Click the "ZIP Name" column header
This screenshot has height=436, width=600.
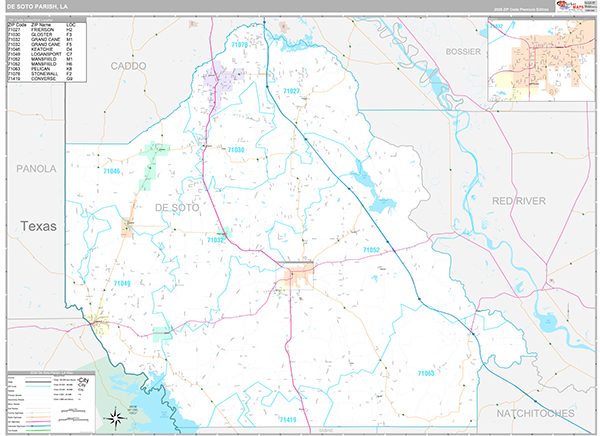[41, 25]
